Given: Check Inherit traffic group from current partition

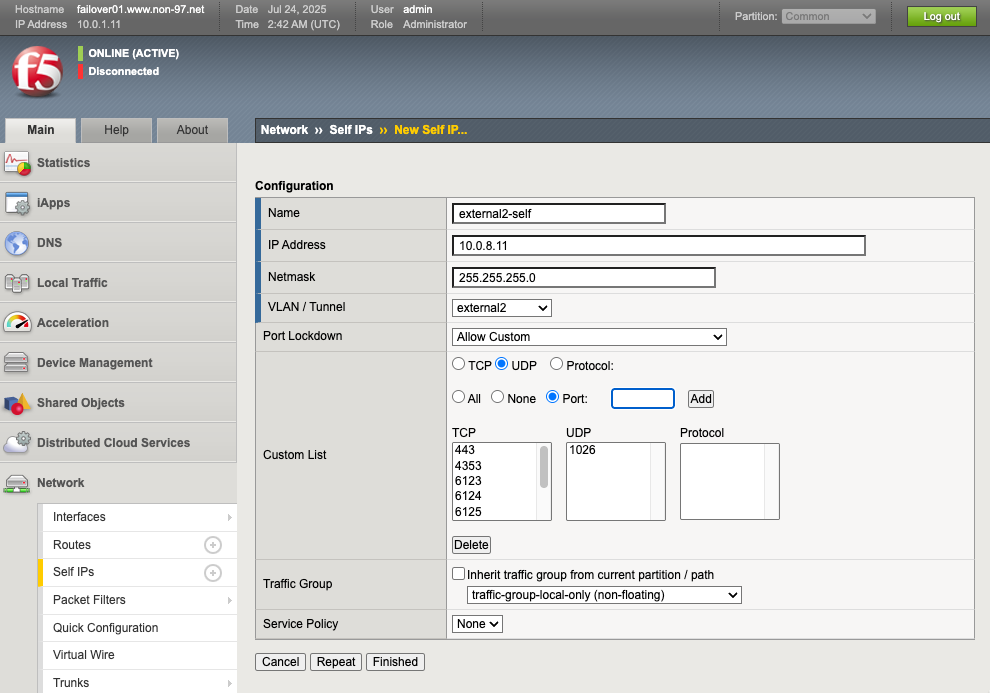Looking at the screenshot, I should click(x=459, y=574).
